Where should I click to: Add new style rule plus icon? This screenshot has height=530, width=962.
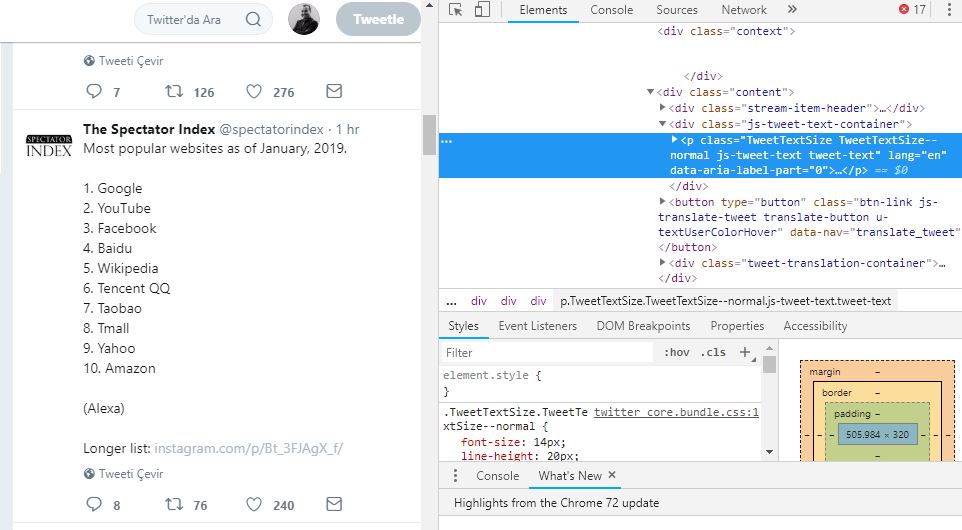[745, 352]
